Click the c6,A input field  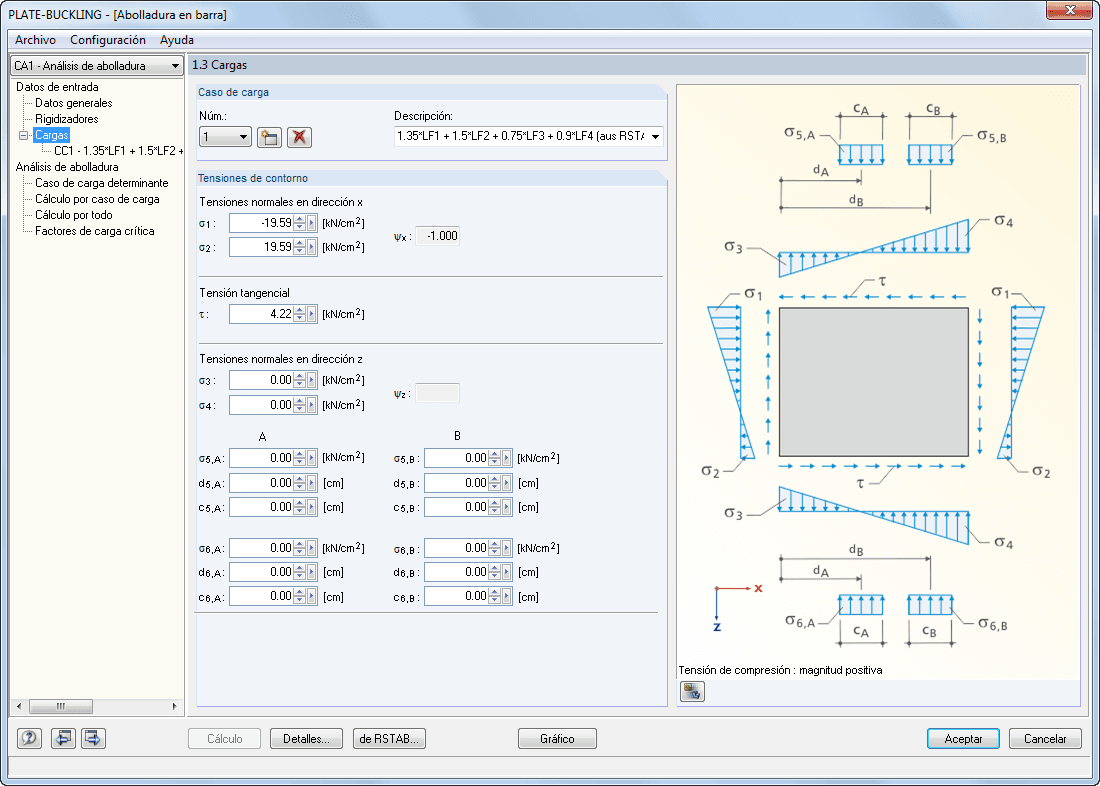(262, 597)
